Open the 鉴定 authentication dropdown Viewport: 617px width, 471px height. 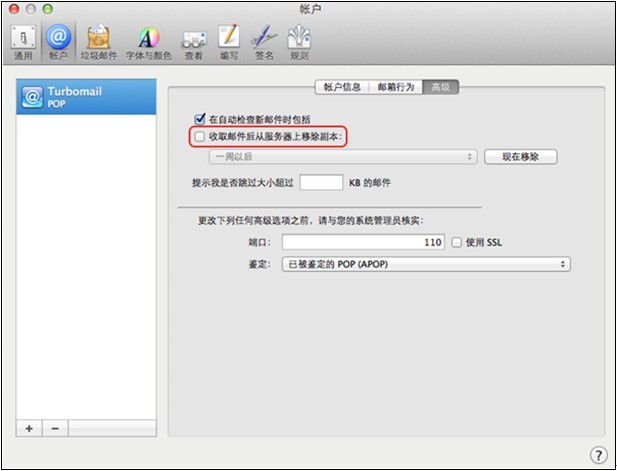point(426,264)
